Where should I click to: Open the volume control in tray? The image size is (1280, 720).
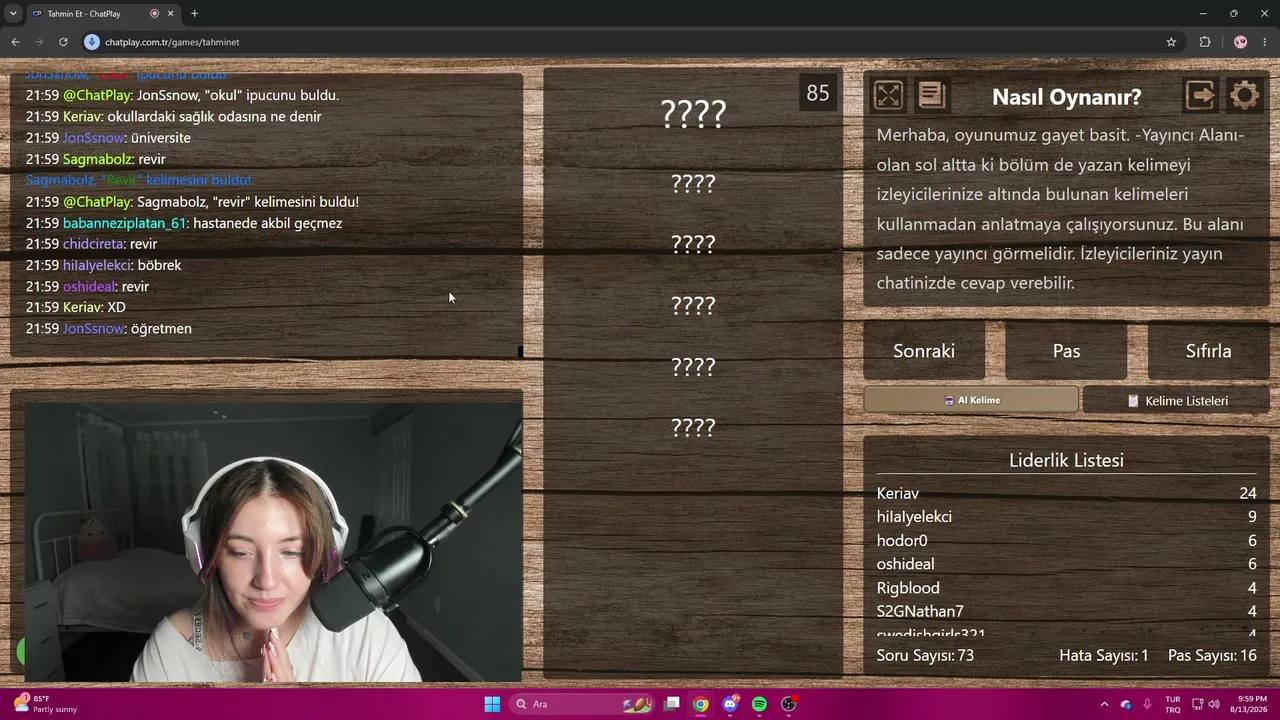coord(1213,704)
